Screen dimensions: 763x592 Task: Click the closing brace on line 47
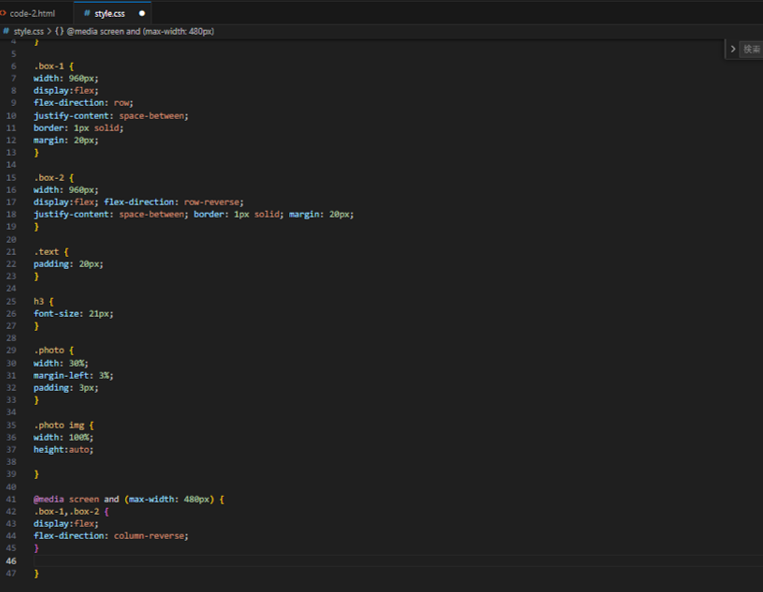[36, 574]
